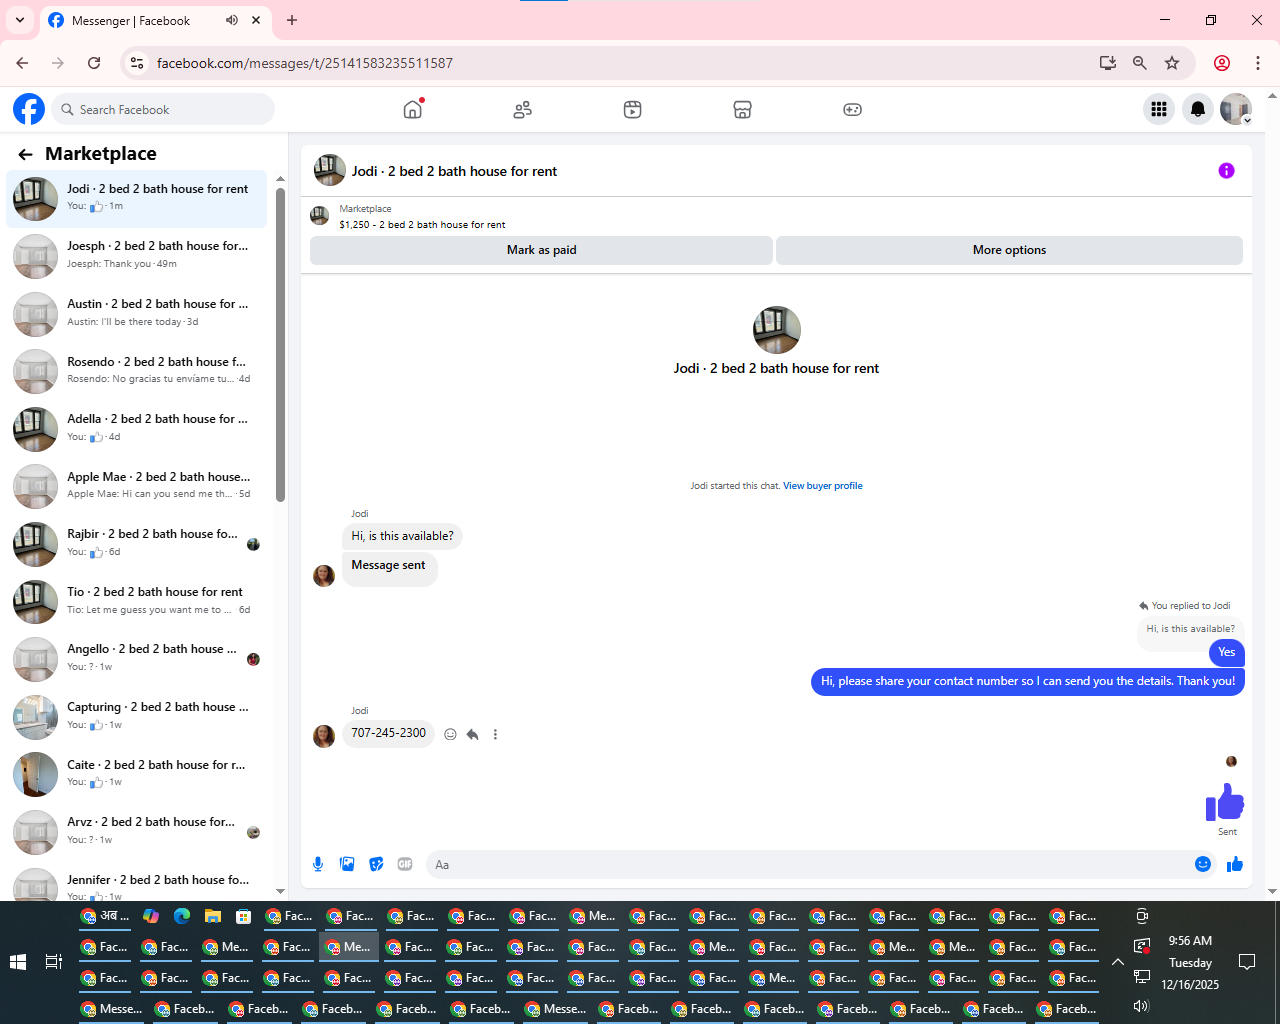This screenshot has width=1280, height=1024.
Task: React to the 707-245-2300 message
Action: 450,734
